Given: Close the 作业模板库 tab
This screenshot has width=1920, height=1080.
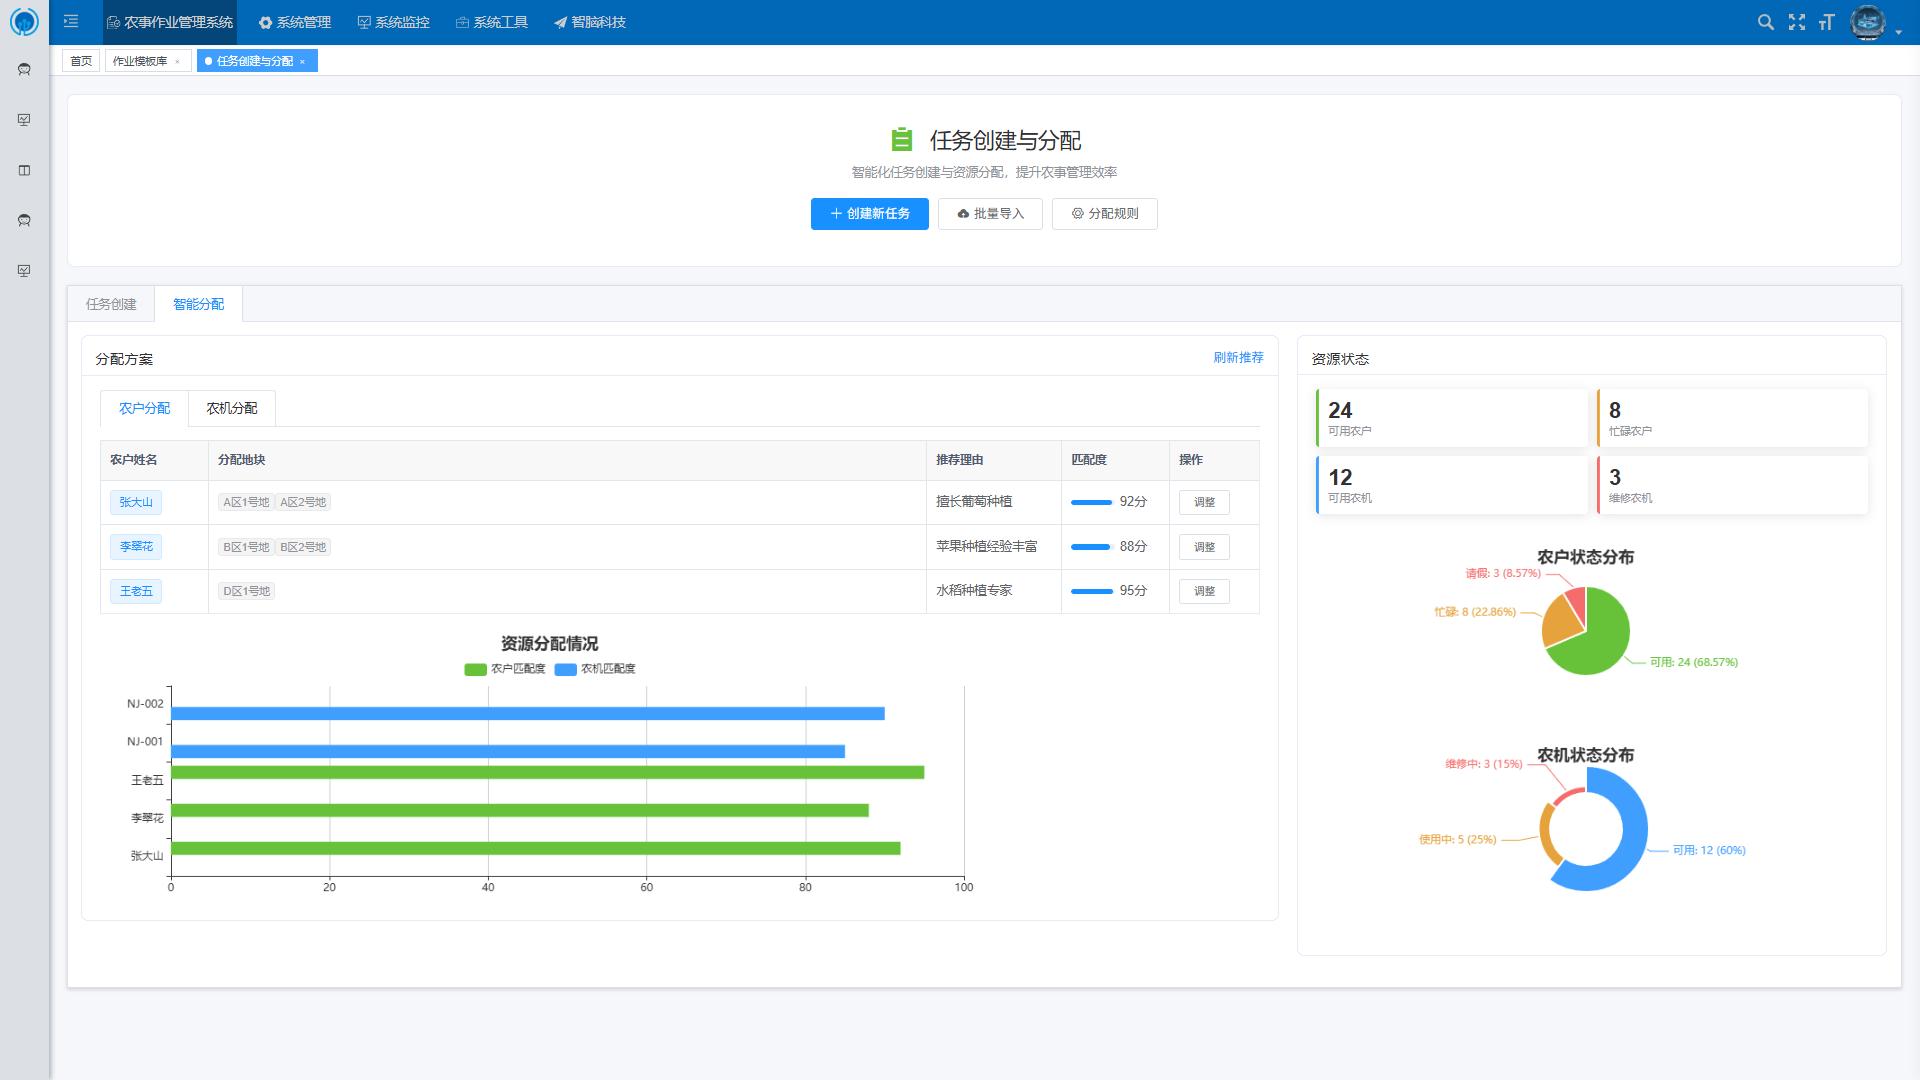Looking at the screenshot, I should click(x=177, y=61).
